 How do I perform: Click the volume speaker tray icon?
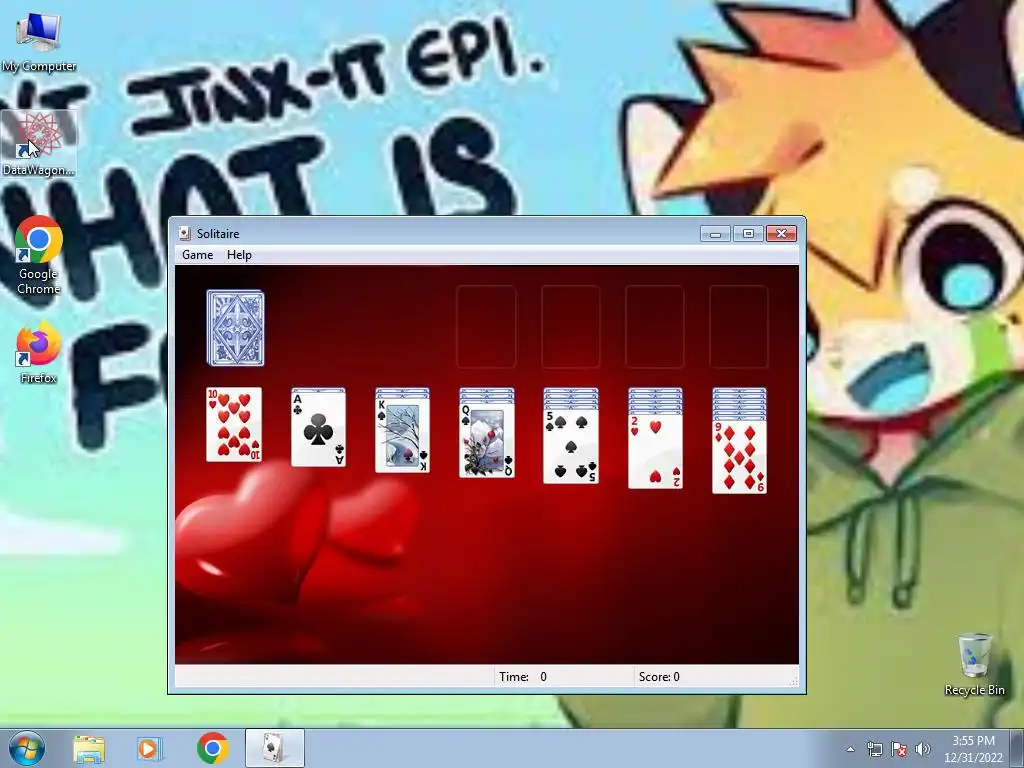click(922, 749)
